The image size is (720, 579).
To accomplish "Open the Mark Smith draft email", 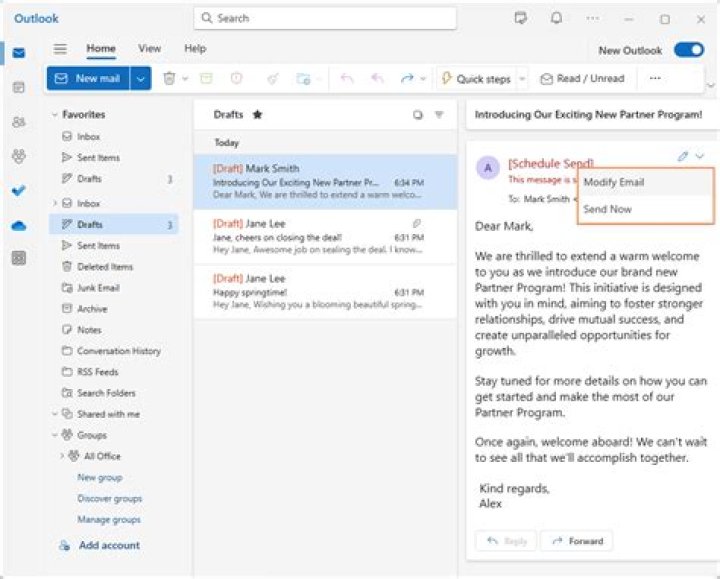I will 325,182.
